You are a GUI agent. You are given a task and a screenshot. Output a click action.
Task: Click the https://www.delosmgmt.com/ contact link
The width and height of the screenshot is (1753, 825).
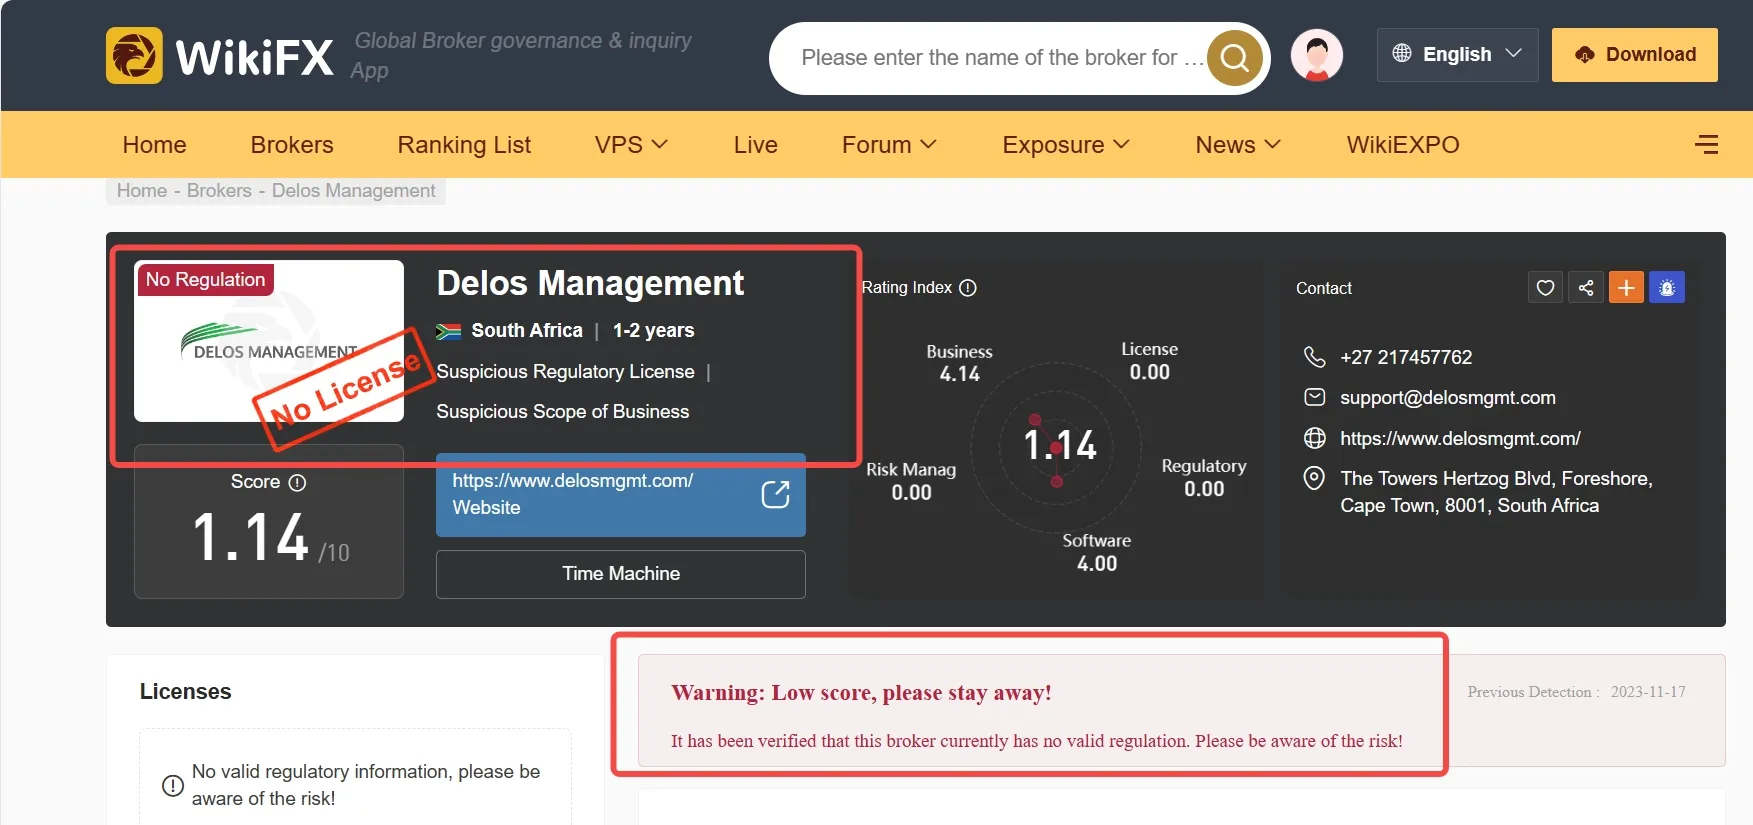(1460, 438)
